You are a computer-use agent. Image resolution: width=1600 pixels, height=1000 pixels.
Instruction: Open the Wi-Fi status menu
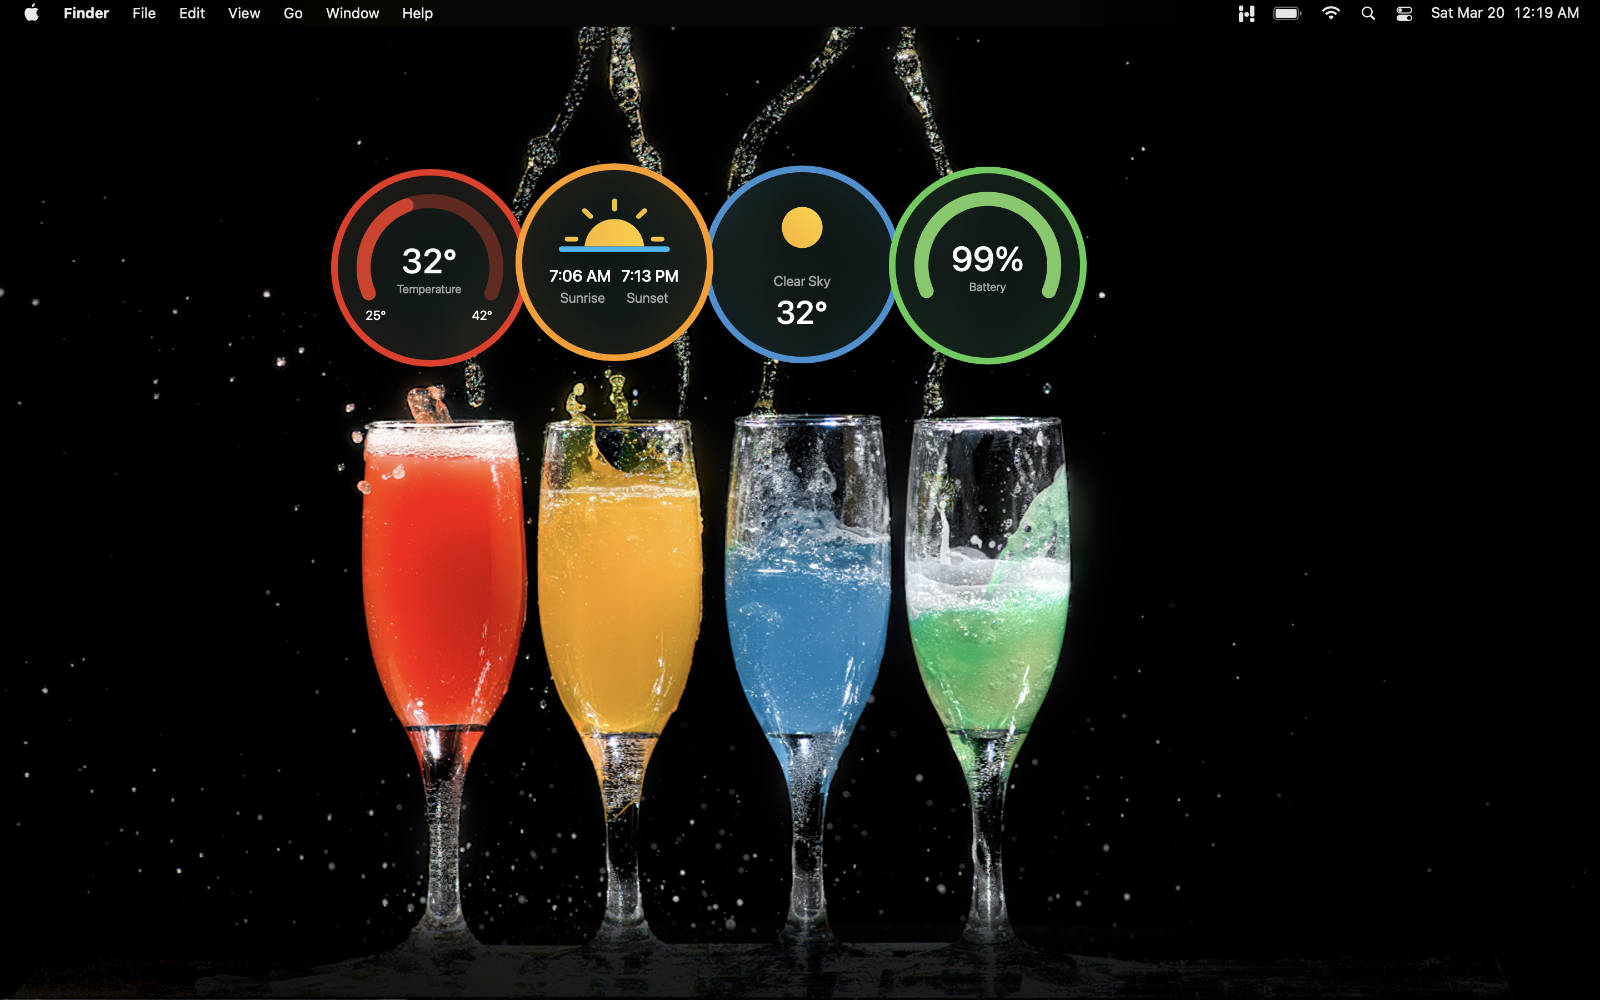tap(1330, 13)
